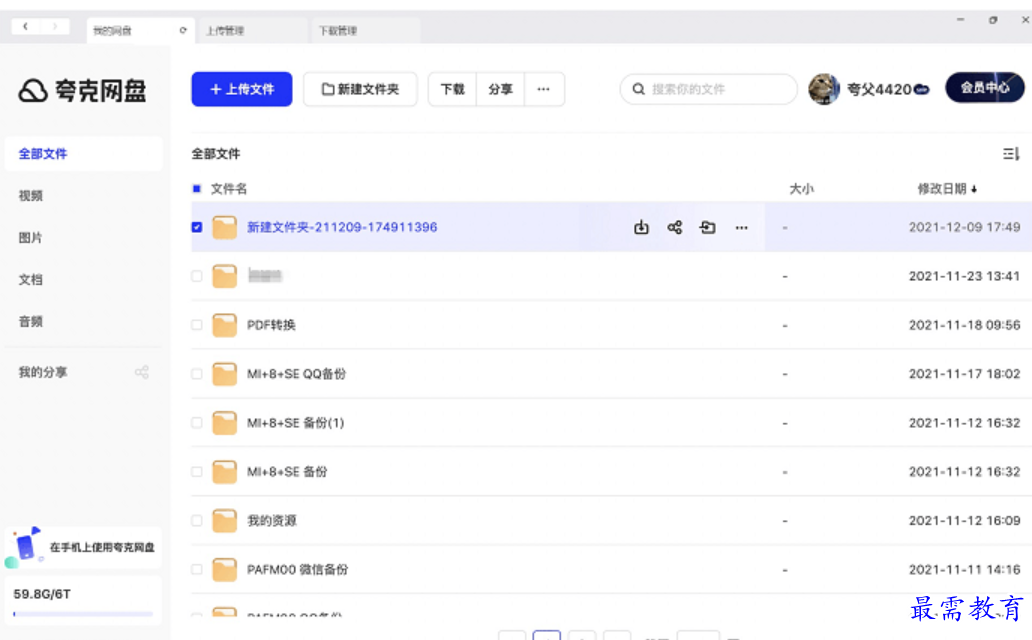Check the 我的资源 folder checkbox
Screen dimensions: 1032x640
click(196, 520)
